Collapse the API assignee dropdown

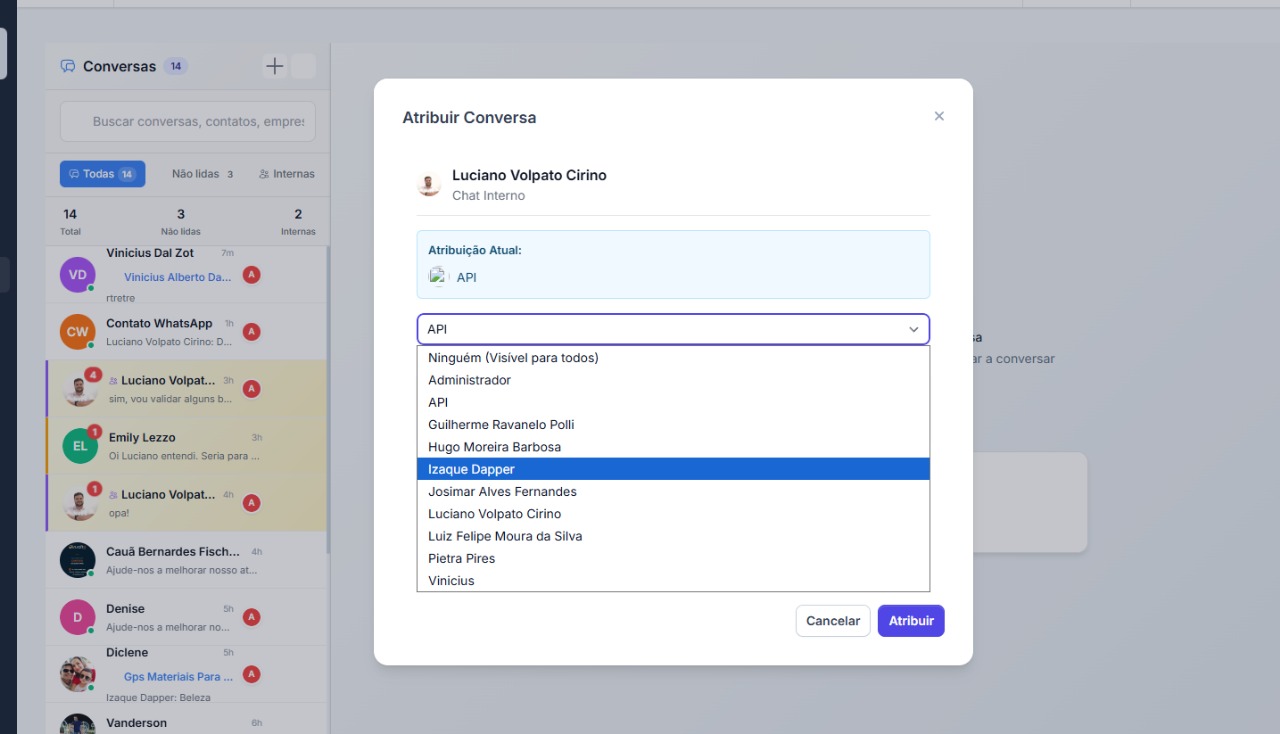pyautogui.click(x=913, y=329)
